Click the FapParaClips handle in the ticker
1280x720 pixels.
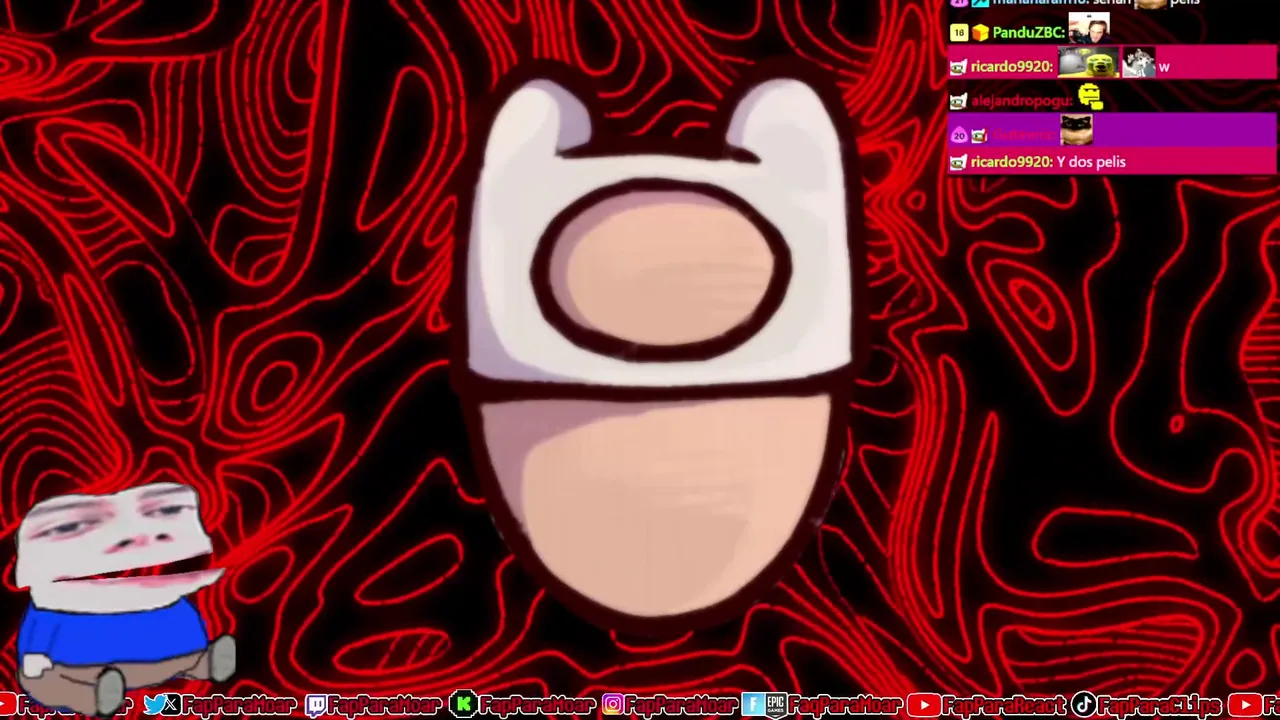click(x=1160, y=706)
